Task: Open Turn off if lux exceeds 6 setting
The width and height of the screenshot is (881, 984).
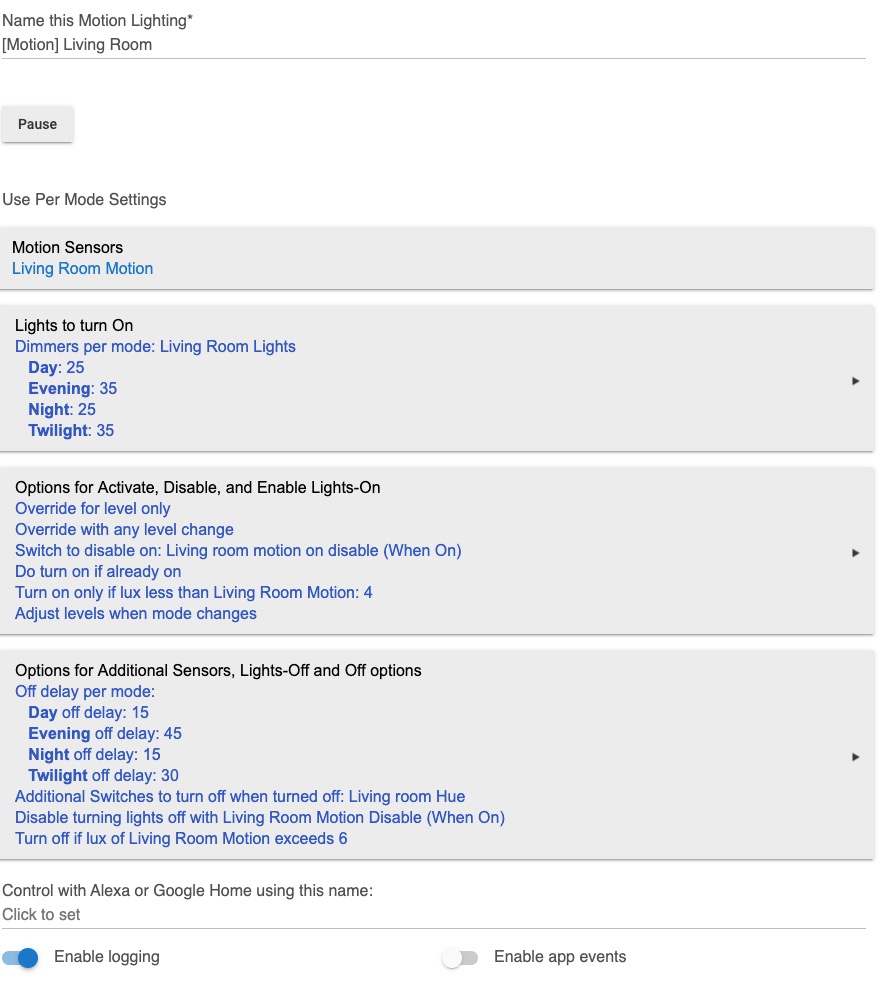Action: (181, 838)
